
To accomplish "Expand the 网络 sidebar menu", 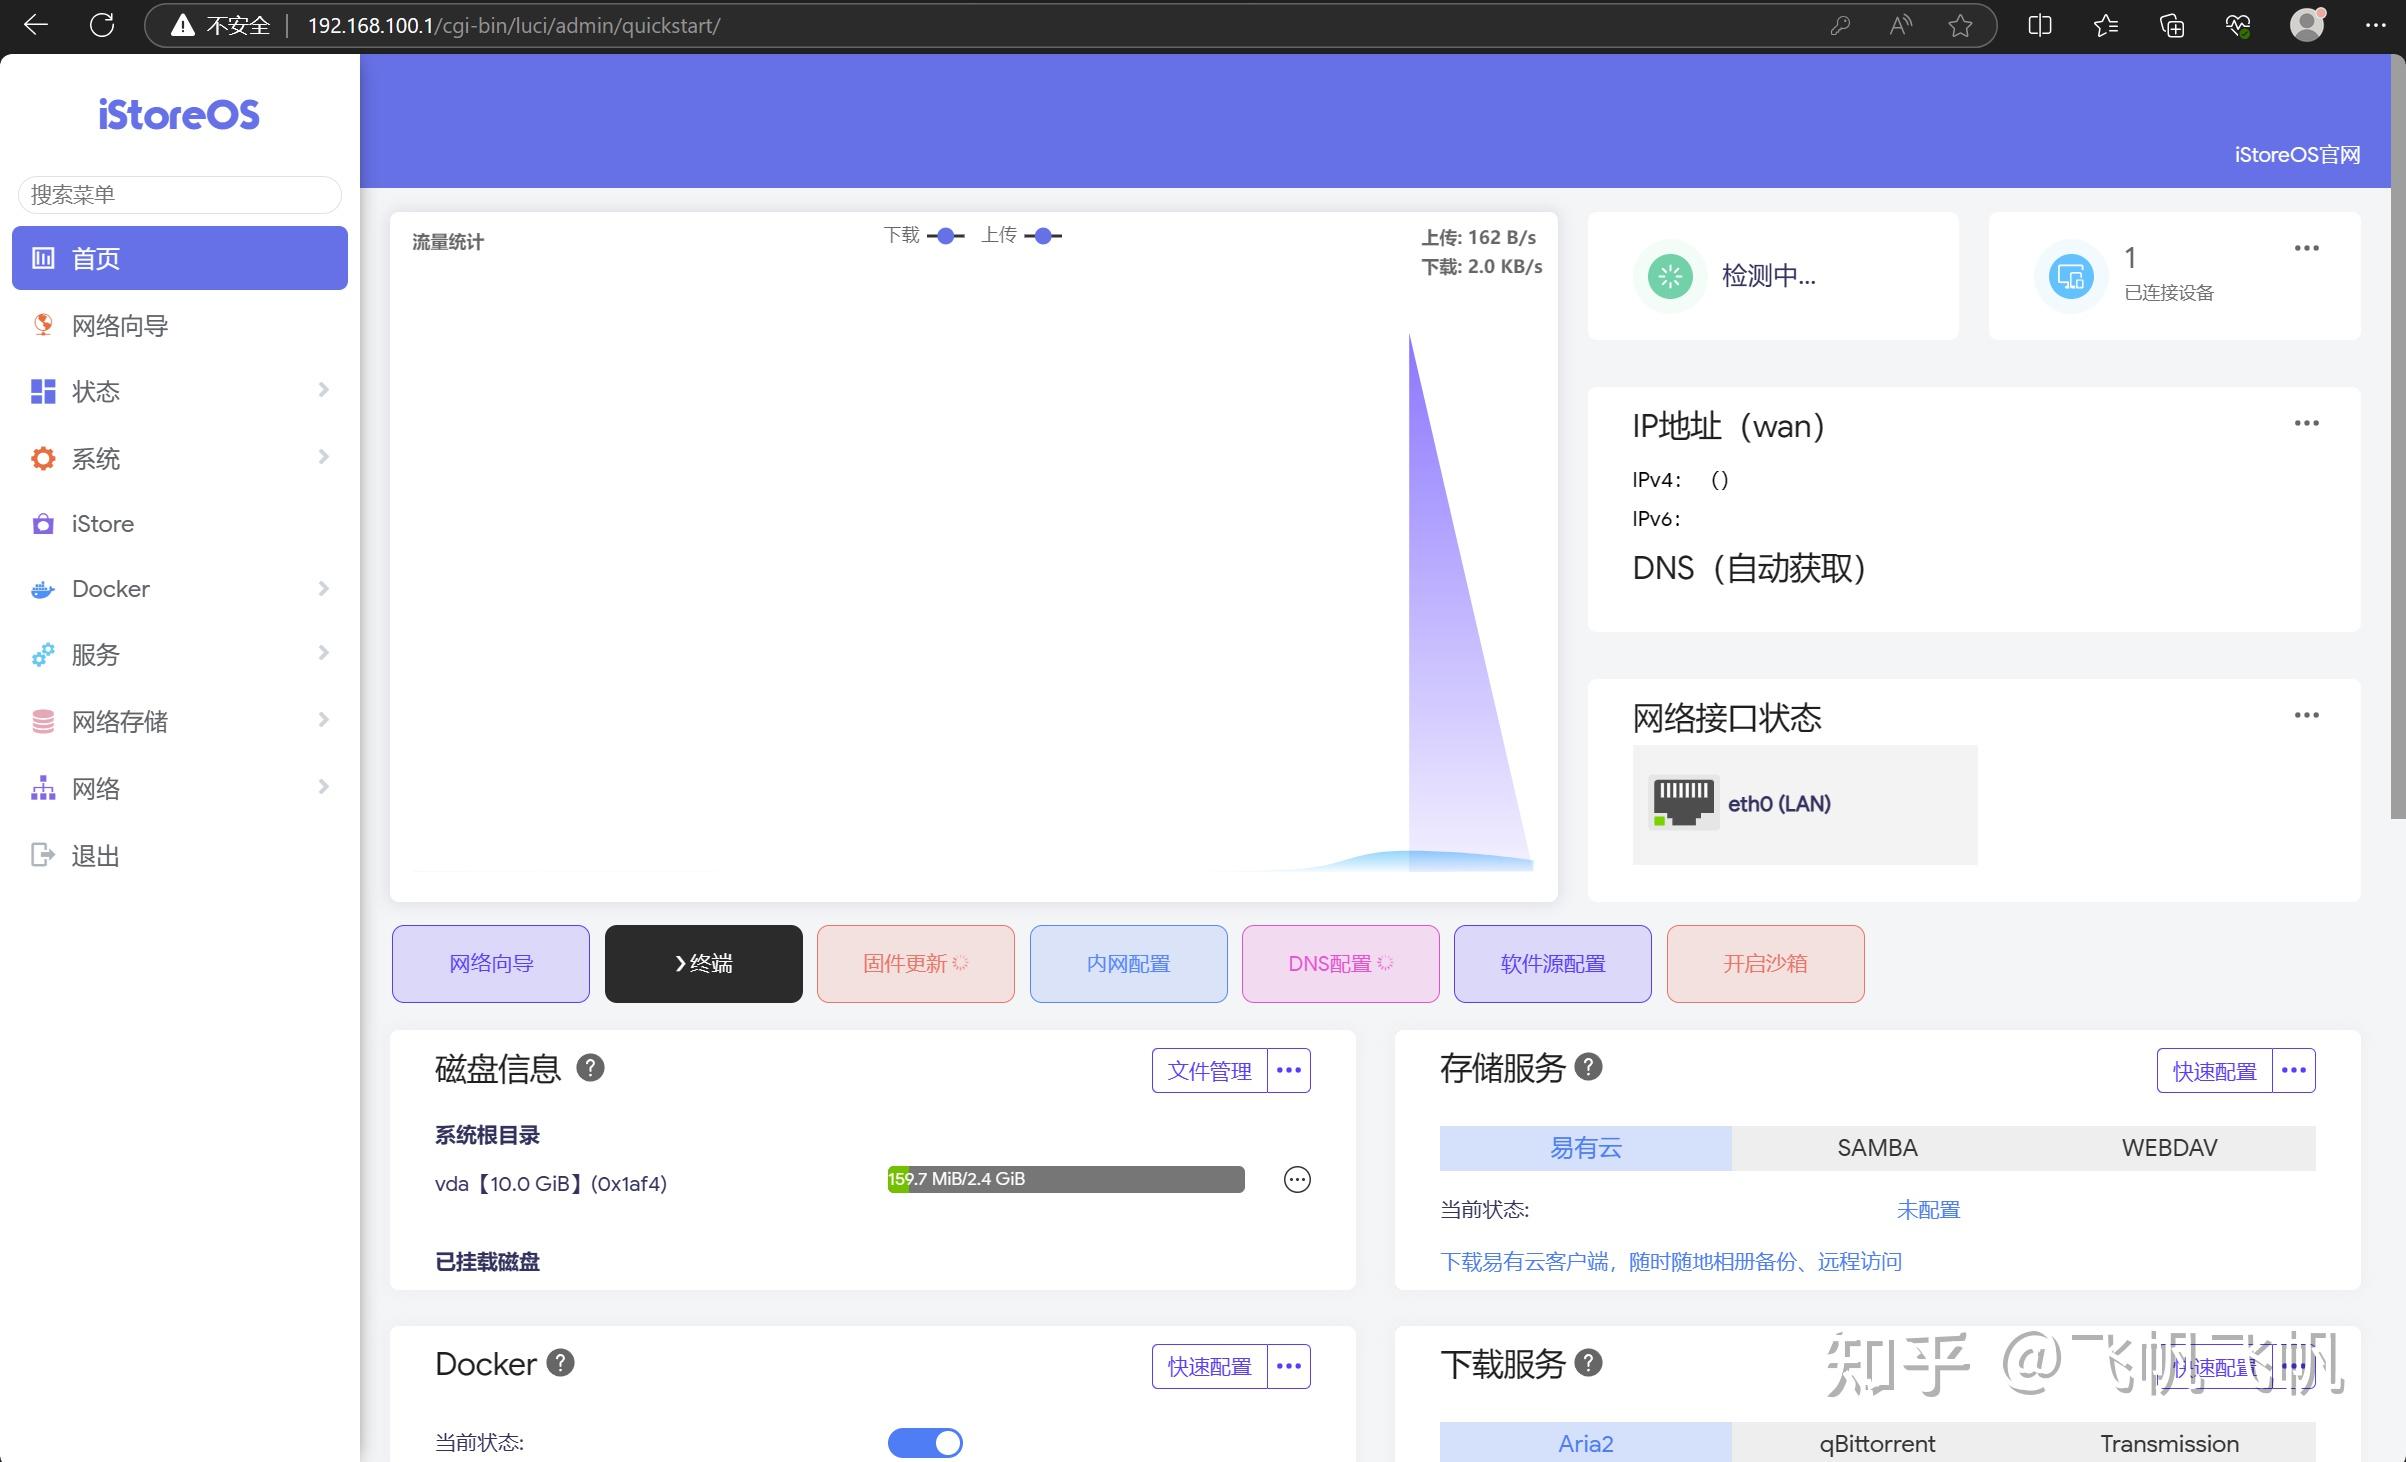I will coord(322,787).
